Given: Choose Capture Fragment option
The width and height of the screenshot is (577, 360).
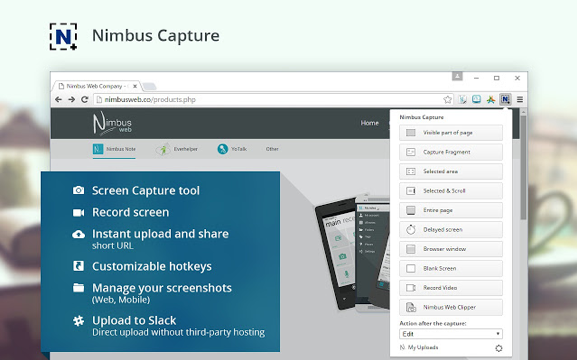Looking at the screenshot, I should pos(451,152).
